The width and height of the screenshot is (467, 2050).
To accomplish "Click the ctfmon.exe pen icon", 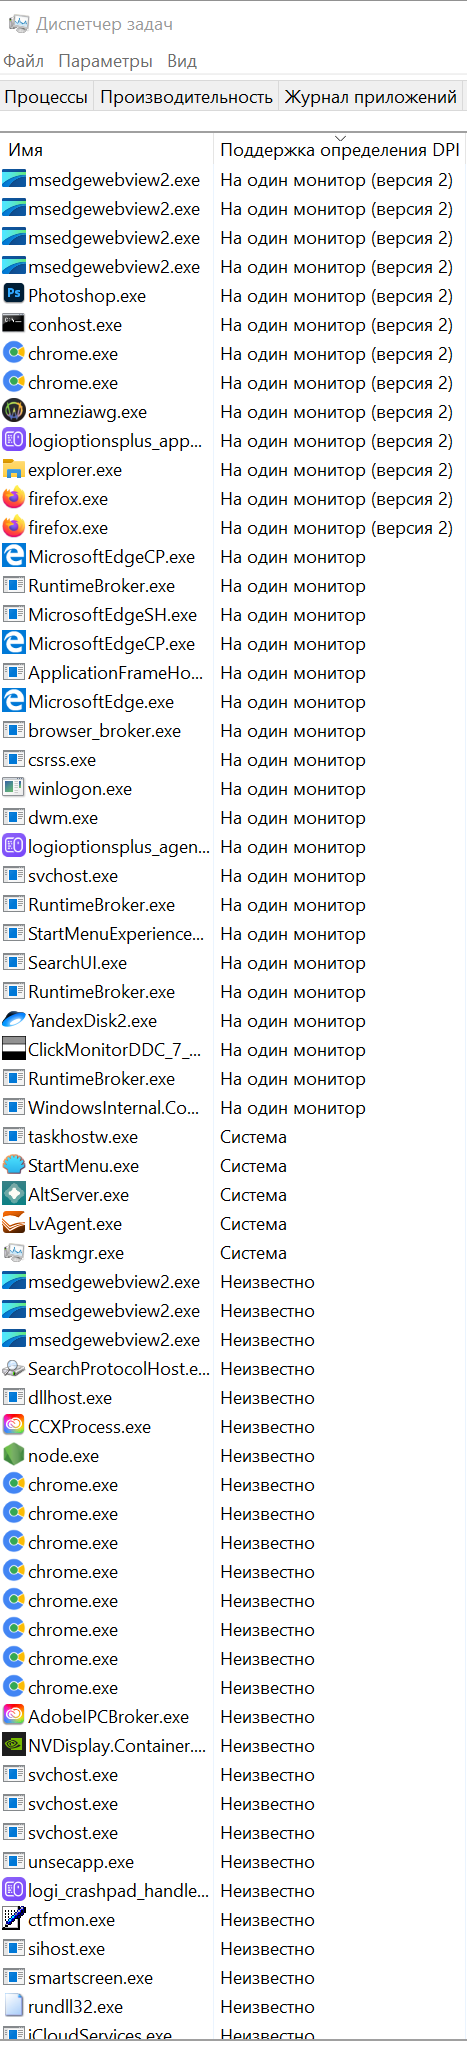I will click(14, 1919).
